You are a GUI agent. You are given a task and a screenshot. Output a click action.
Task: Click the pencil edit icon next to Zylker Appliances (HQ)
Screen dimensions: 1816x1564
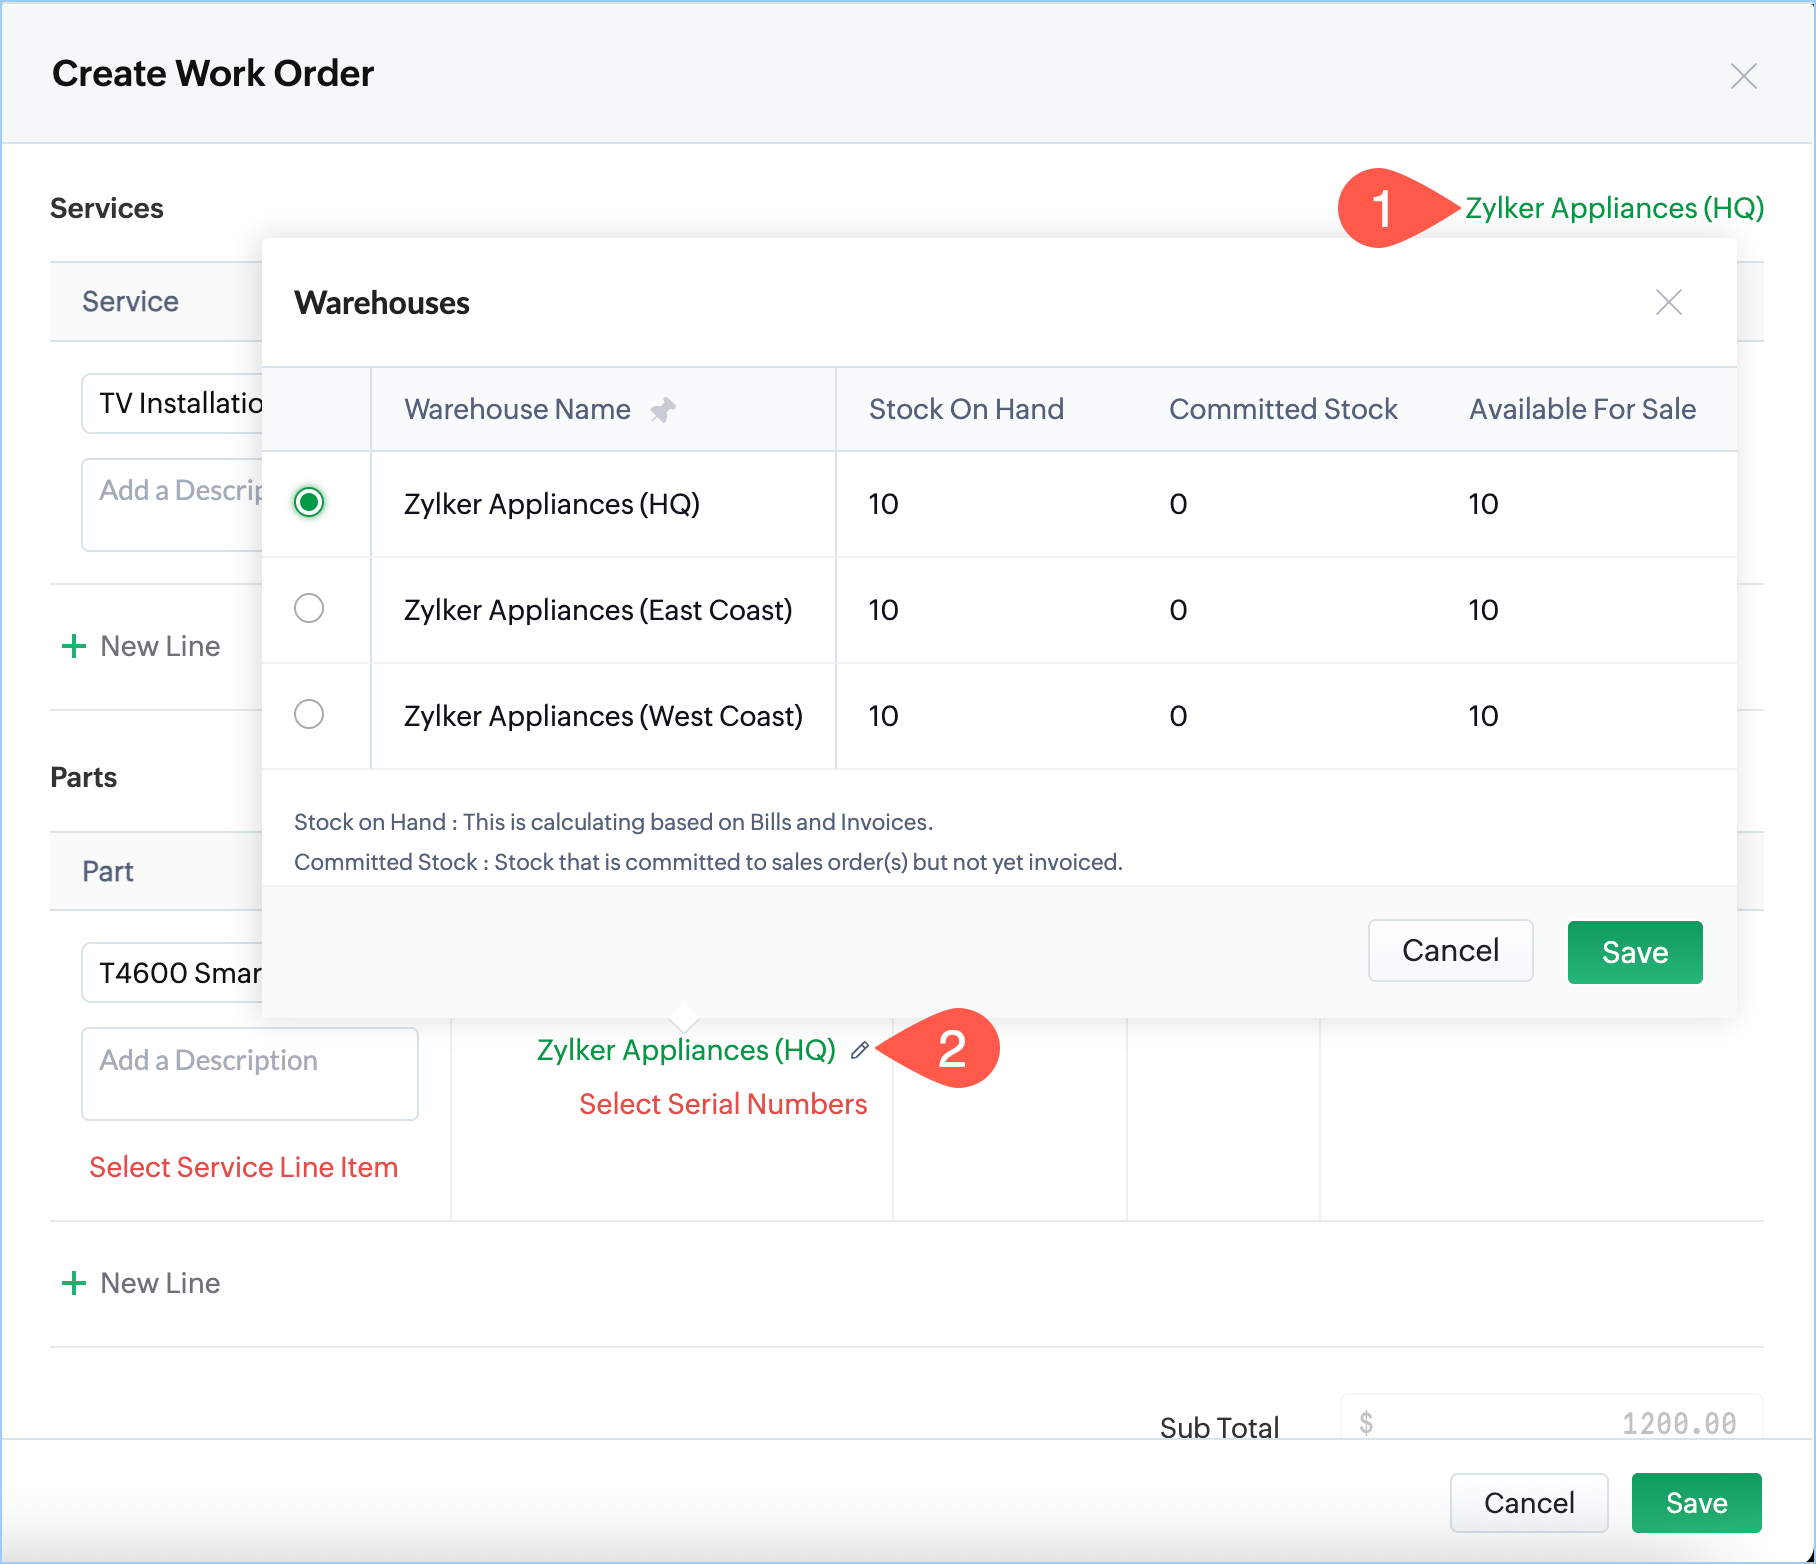tap(860, 1050)
